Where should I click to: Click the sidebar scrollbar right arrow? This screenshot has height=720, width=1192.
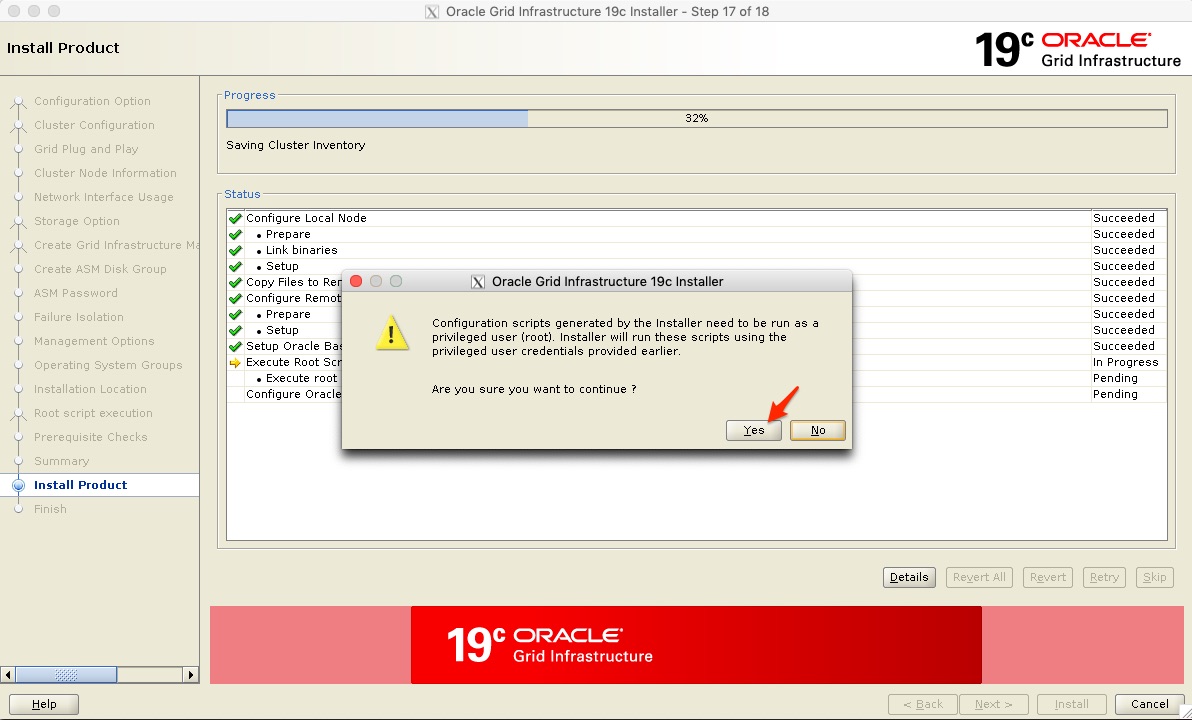coord(190,674)
